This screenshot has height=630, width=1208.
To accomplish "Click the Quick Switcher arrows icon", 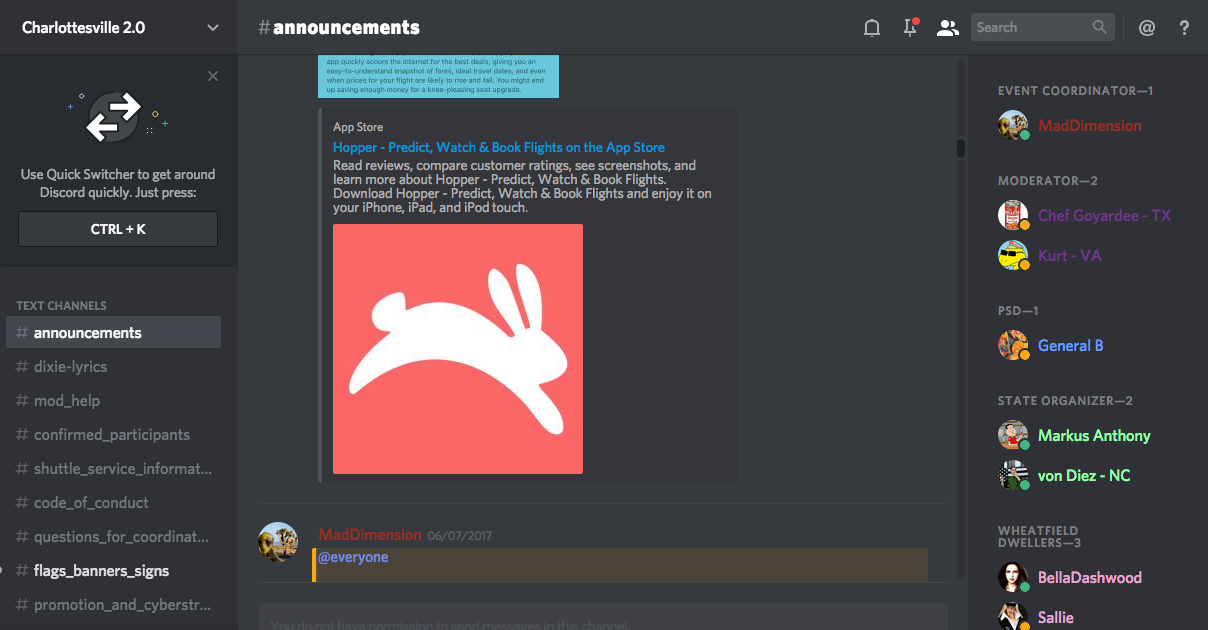I will coord(115,117).
